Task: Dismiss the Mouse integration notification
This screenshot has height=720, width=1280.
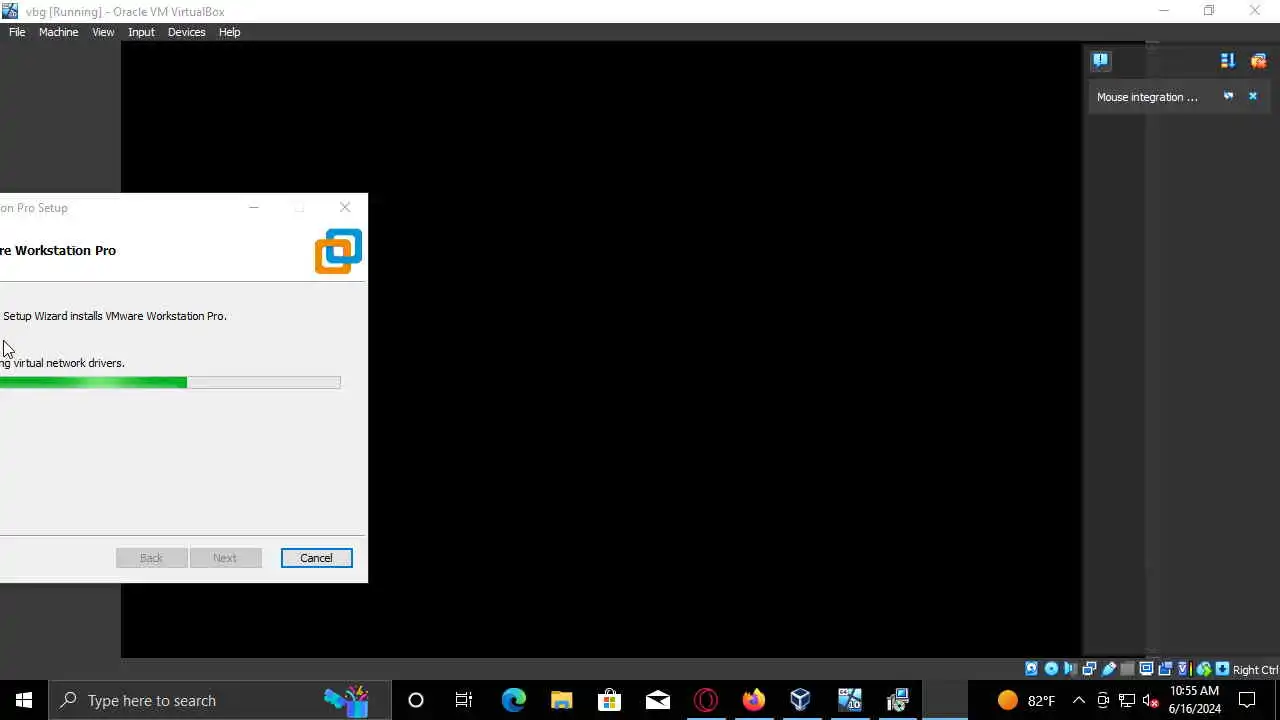Action: [x=1253, y=96]
